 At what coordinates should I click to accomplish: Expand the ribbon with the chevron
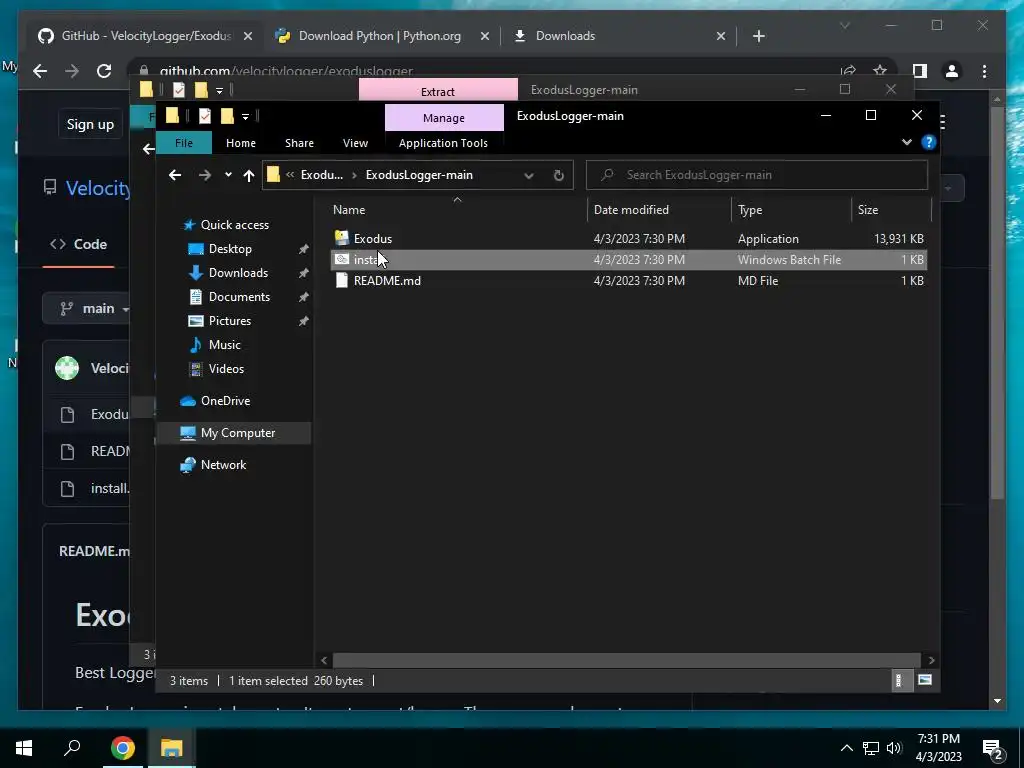click(906, 142)
